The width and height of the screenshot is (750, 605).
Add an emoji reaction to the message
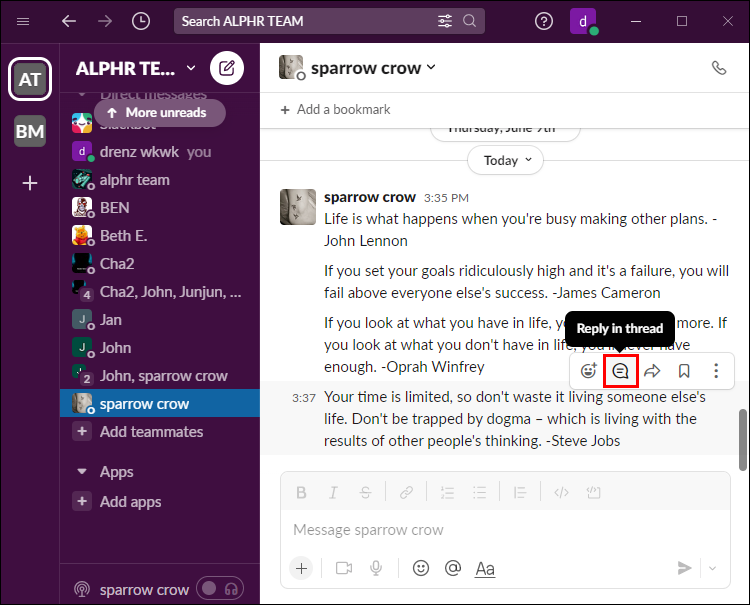588,371
